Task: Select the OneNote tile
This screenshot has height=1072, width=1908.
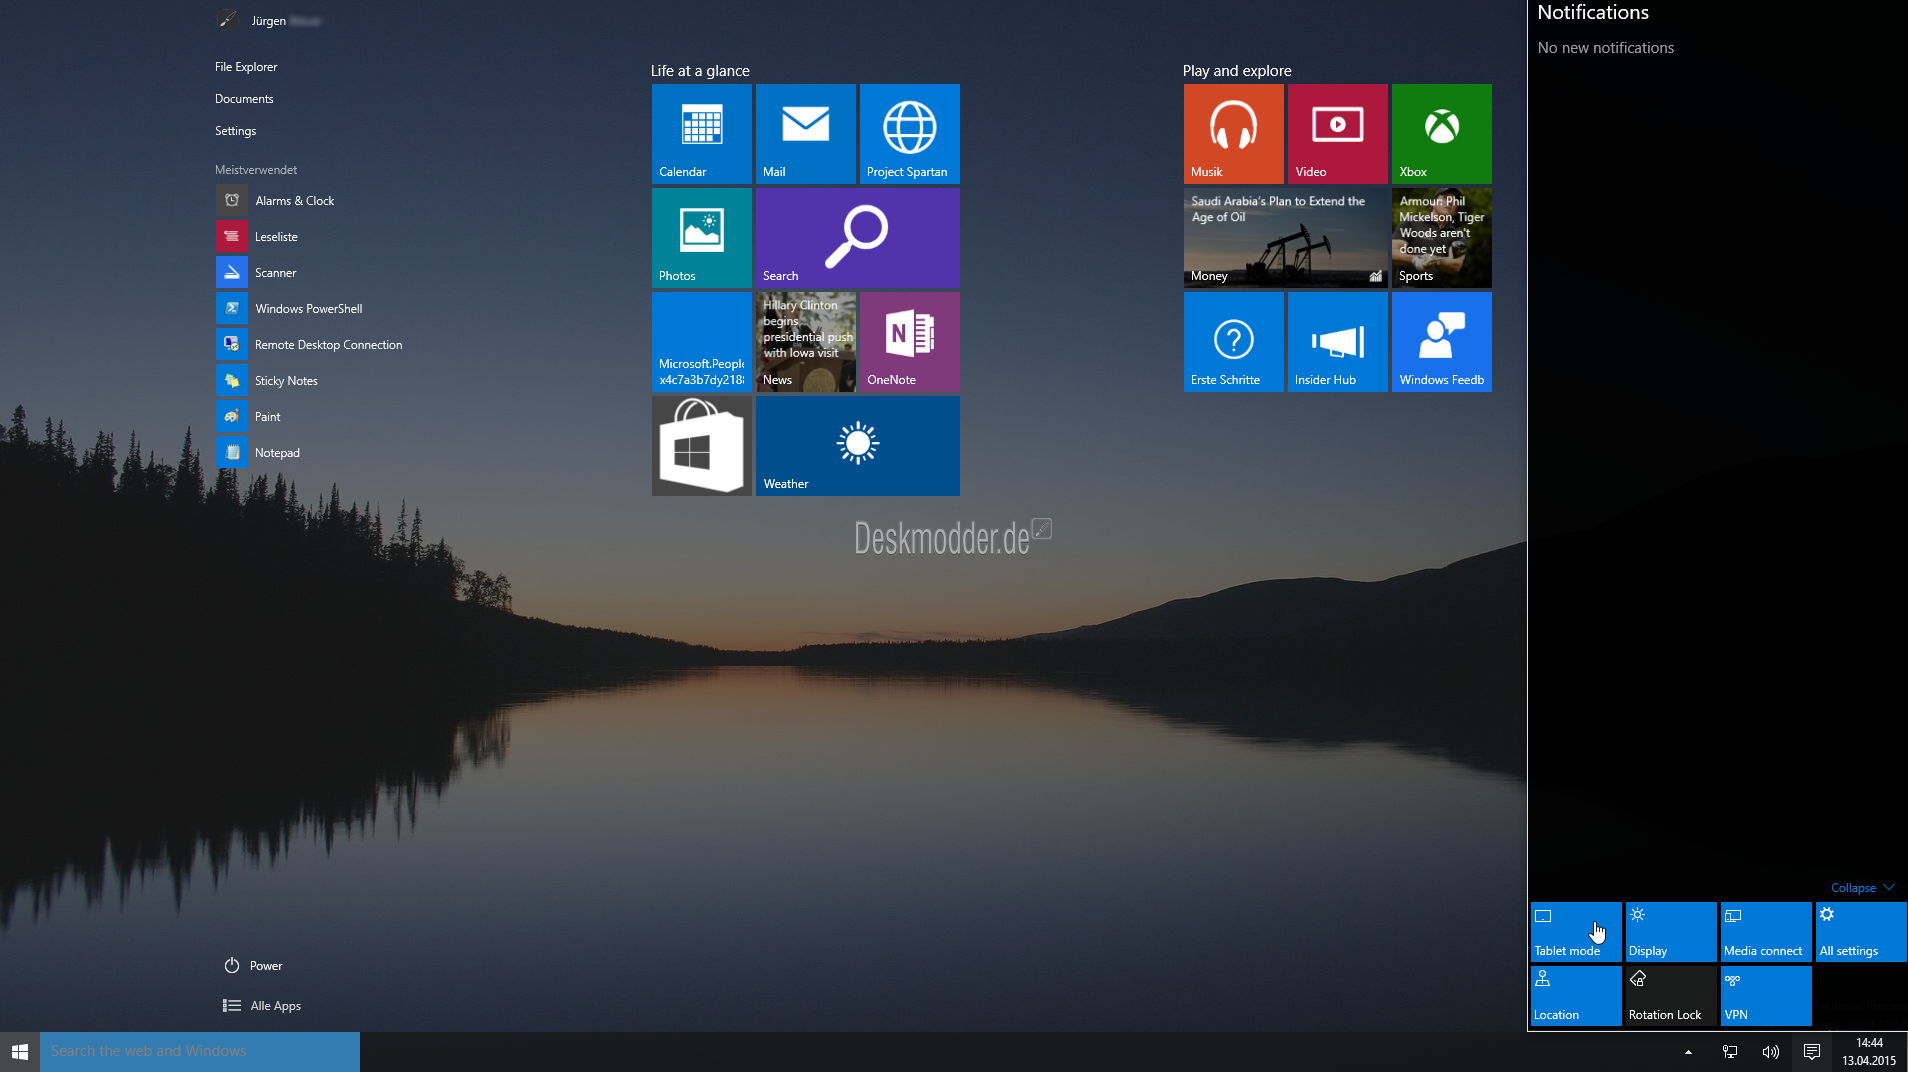Action: (909, 341)
